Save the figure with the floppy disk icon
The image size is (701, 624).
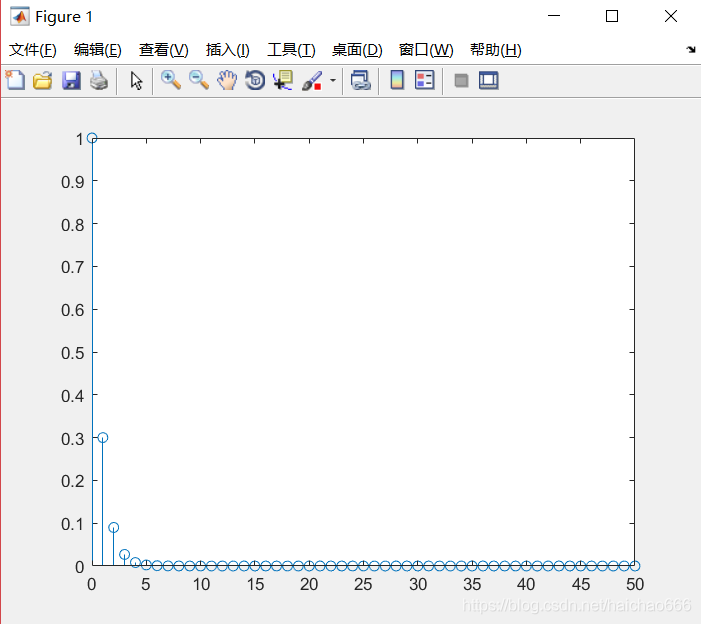click(x=71, y=81)
